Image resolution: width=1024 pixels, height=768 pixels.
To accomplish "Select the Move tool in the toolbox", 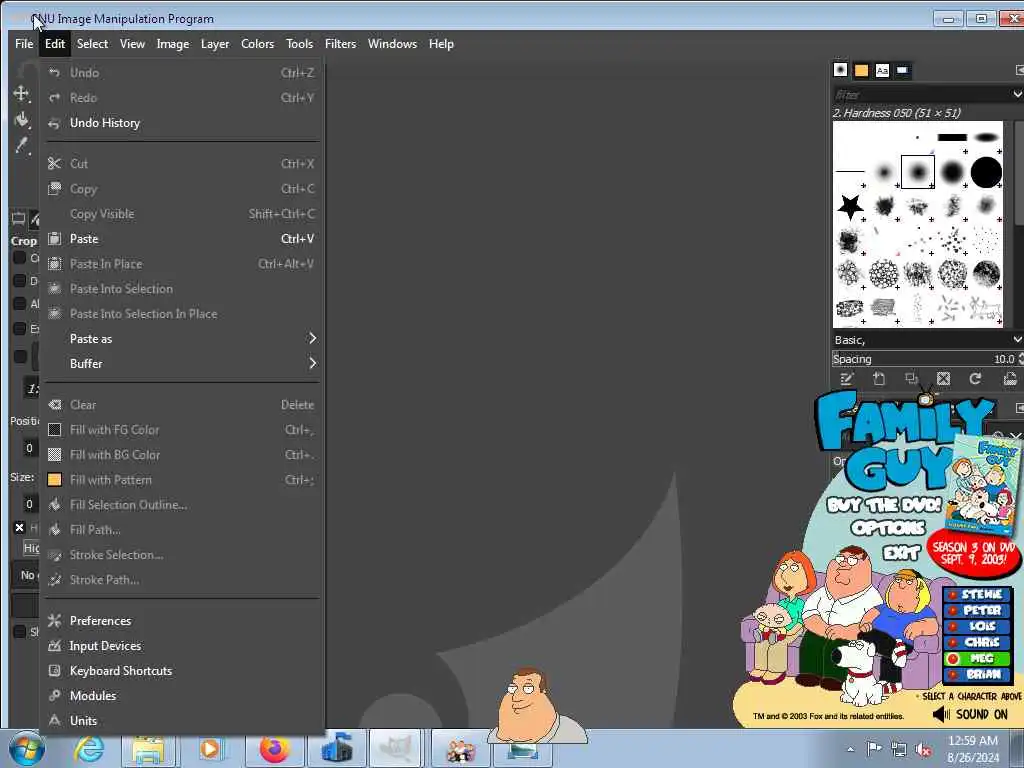I will tap(21, 93).
